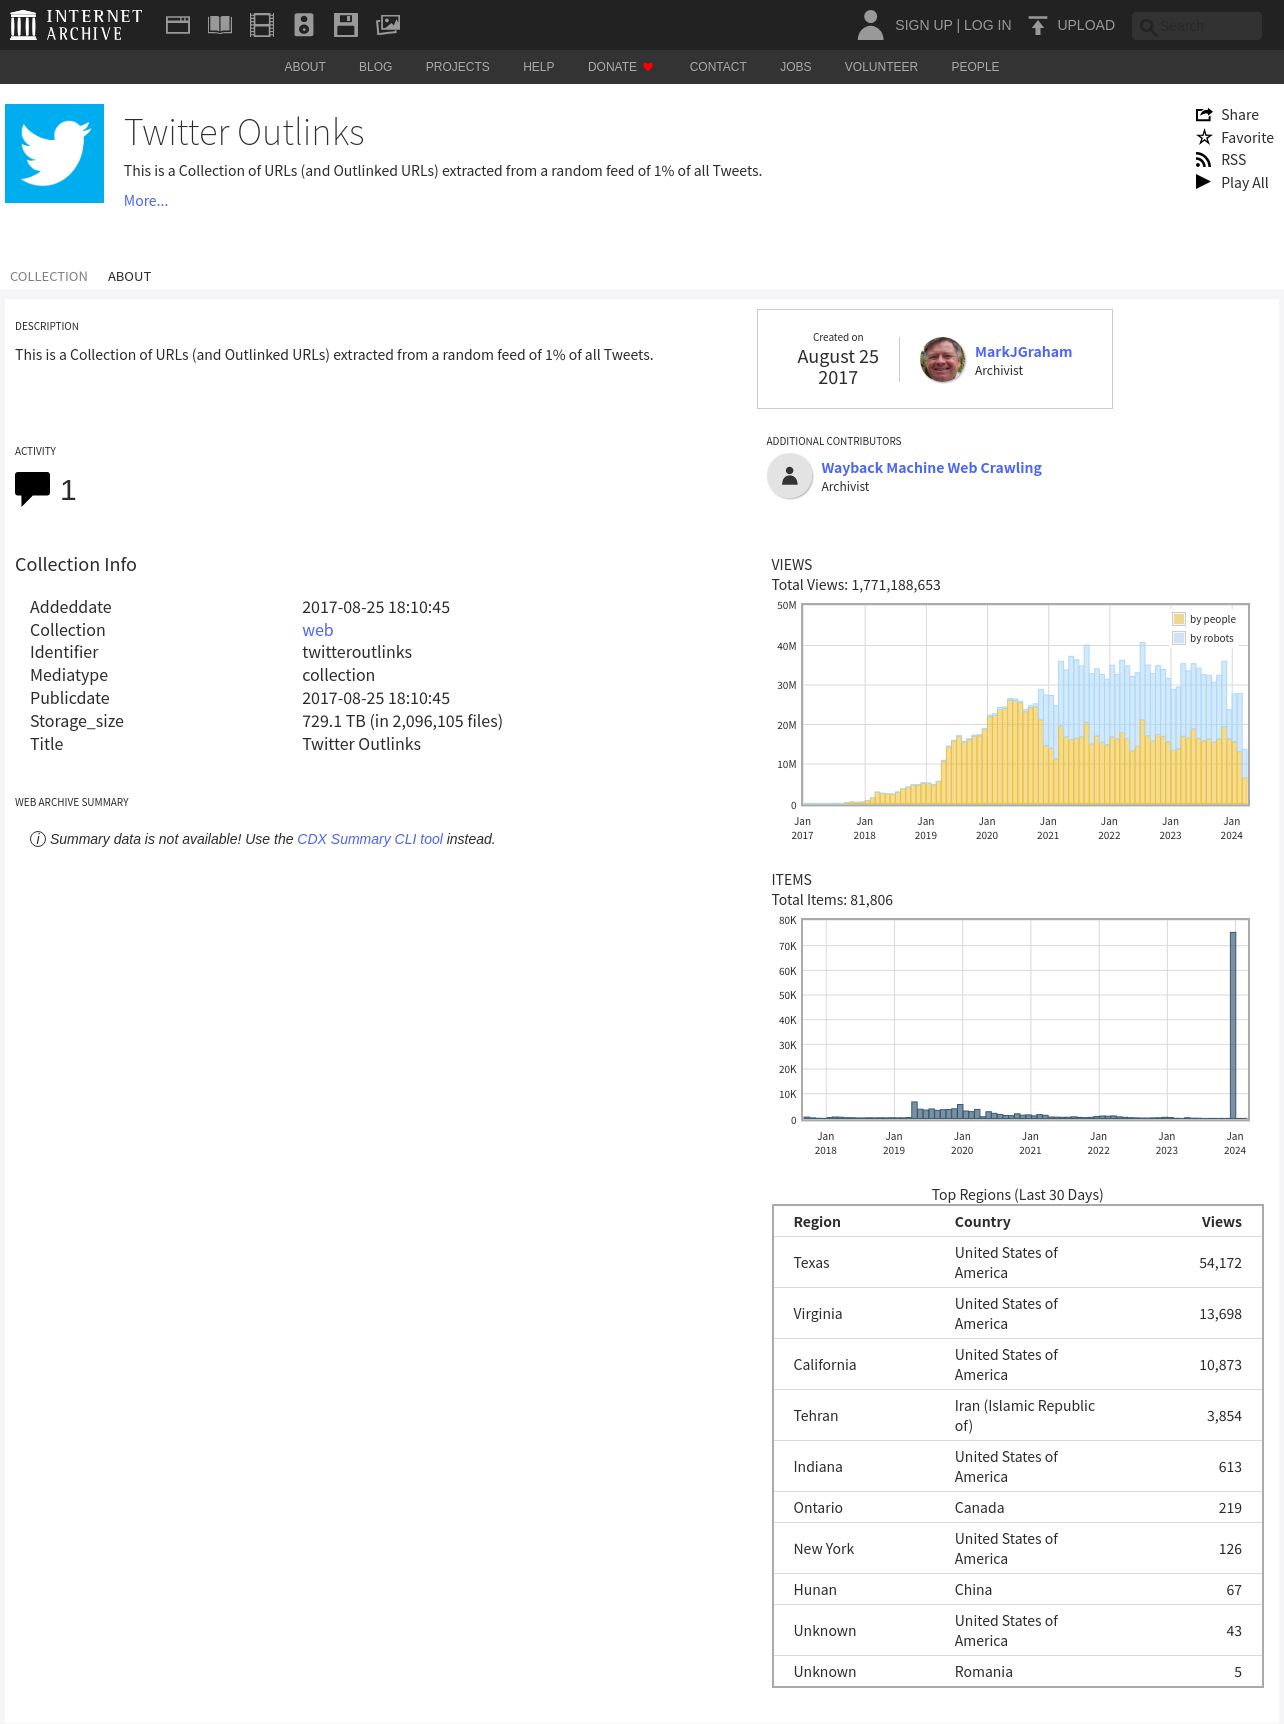The height and width of the screenshot is (1724, 1284).
Task: Open the Images media icon
Action: (x=388, y=25)
